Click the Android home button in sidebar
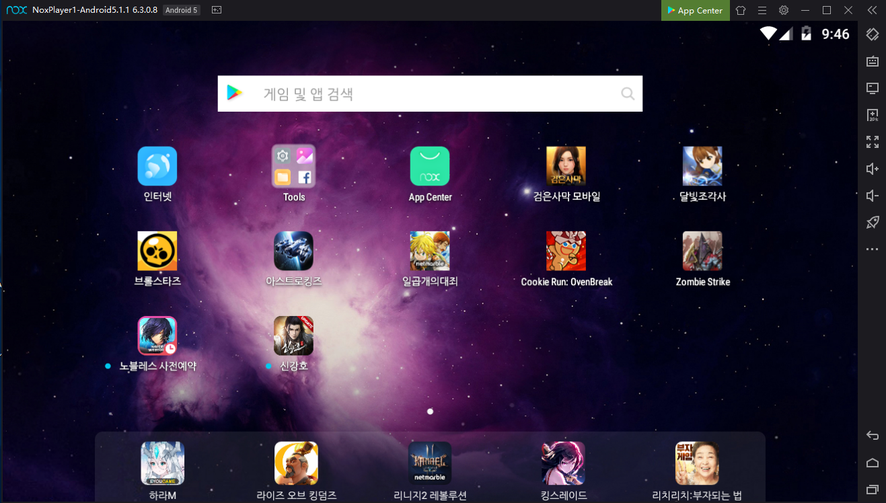This screenshot has width=886, height=503. pyautogui.click(x=872, y=463)
